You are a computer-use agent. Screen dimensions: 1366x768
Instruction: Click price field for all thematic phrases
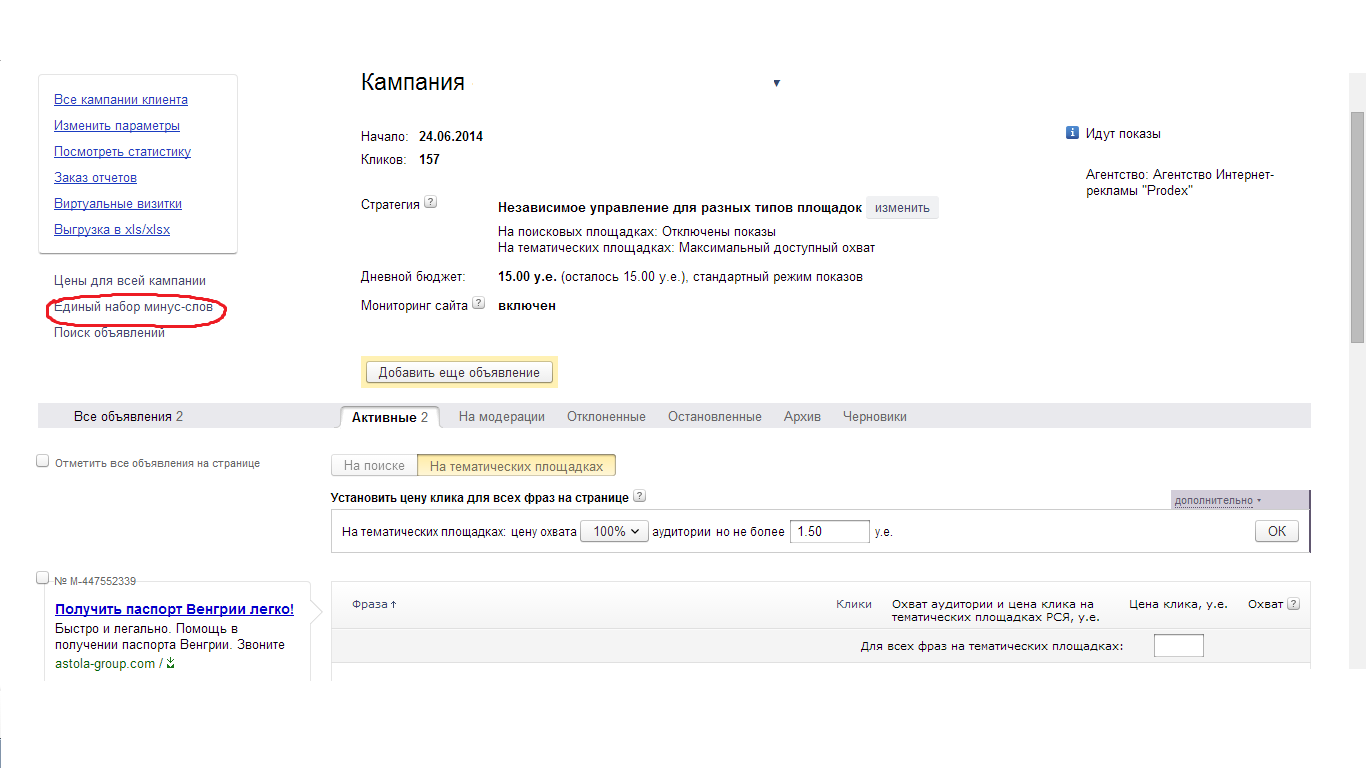tap(1178, 646)
